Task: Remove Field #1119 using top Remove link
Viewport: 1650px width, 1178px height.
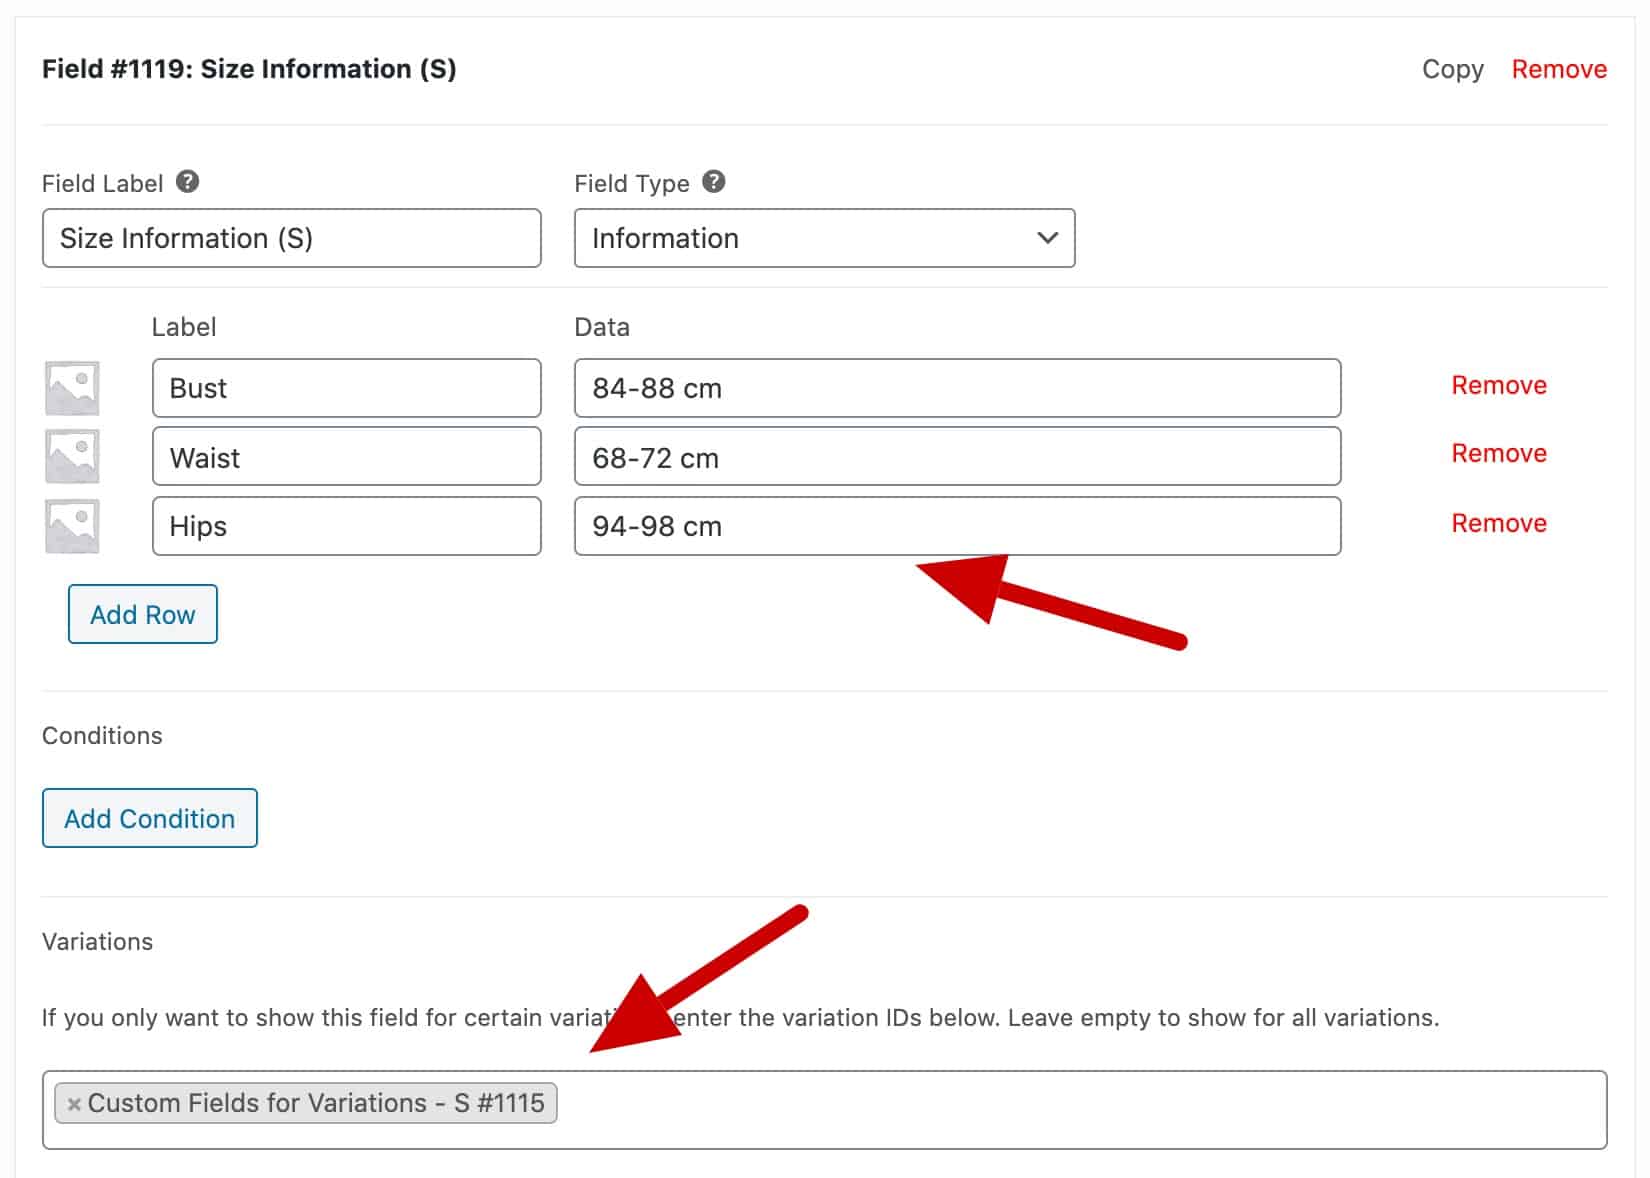Action: (x=1559, y=69)
